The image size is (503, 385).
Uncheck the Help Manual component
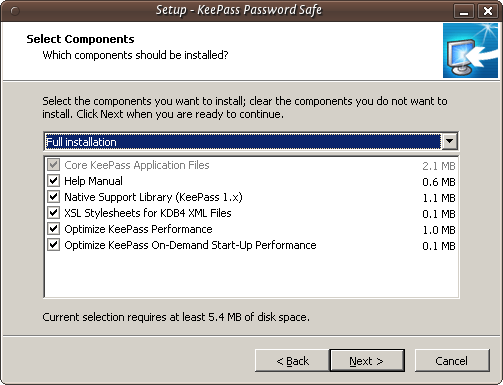click(x=53, y=181)
